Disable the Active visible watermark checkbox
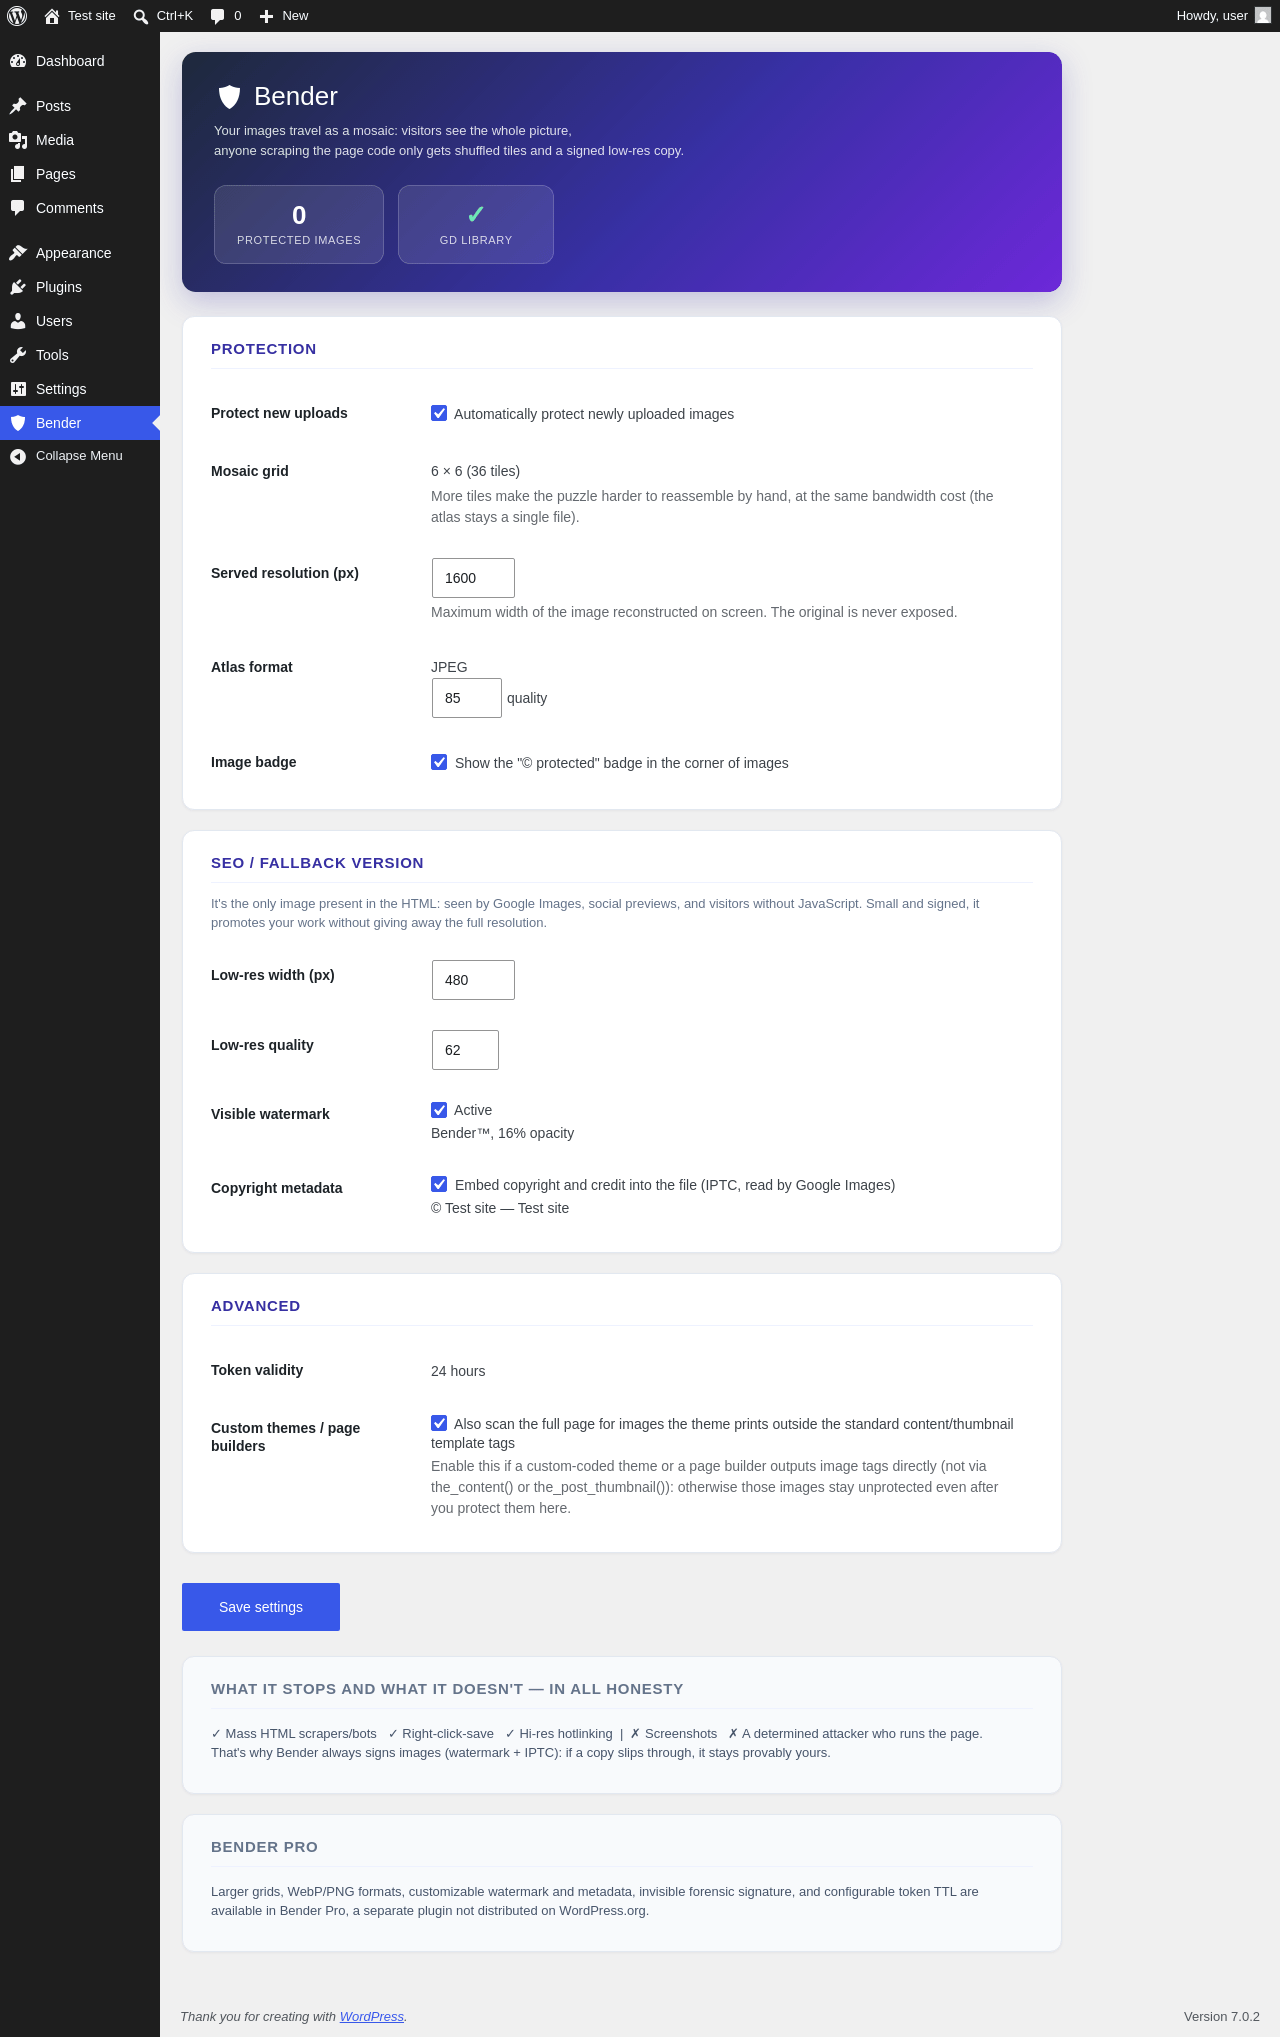The width and height of the screenshot is (1280, 2037). pos(439,1110)
